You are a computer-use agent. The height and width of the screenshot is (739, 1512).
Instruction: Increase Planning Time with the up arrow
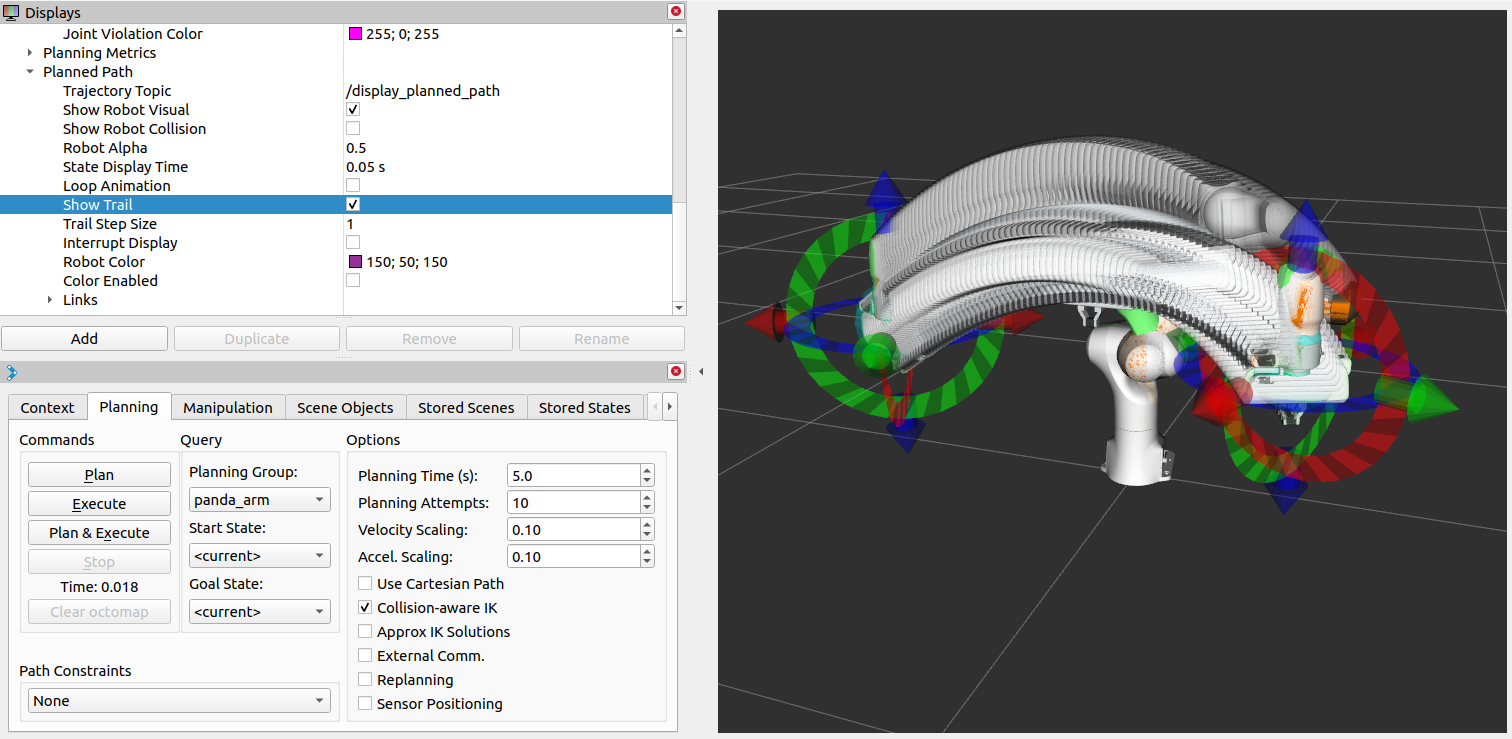tap(647, 470)
